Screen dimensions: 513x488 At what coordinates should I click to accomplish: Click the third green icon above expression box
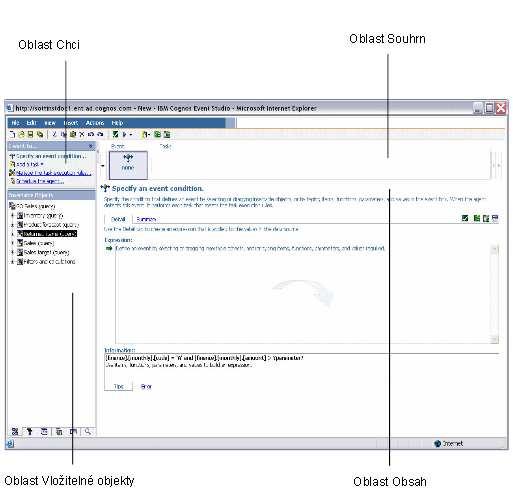click(x=486, y=218)
